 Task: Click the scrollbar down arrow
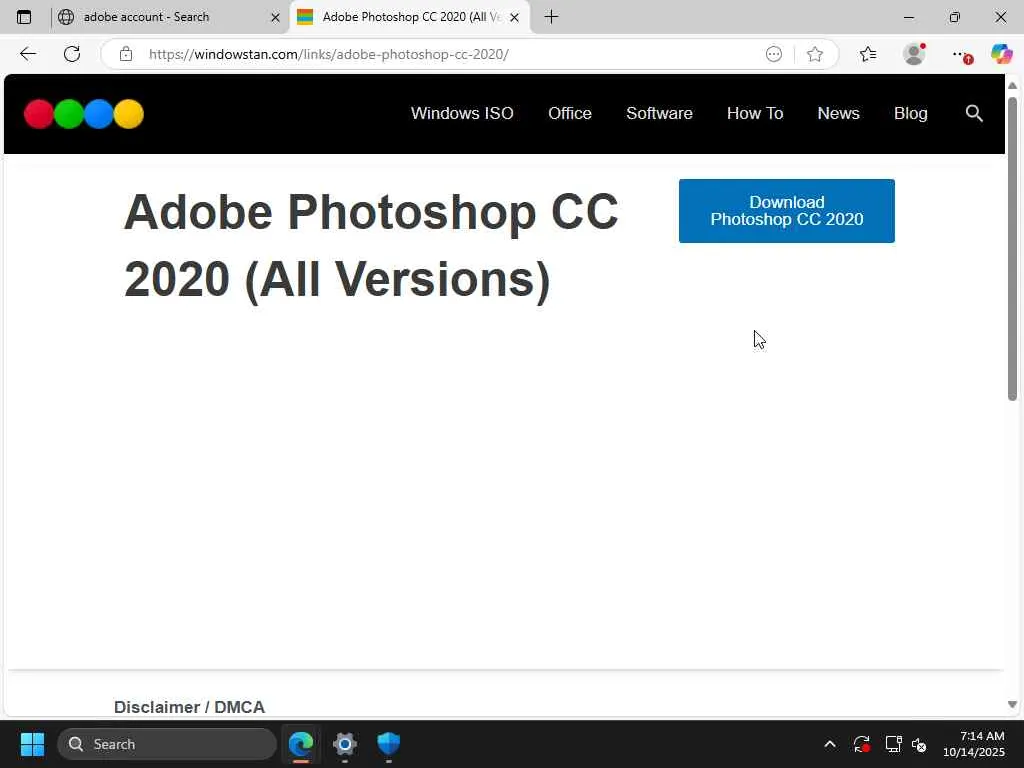click(x=1012, y=705)
